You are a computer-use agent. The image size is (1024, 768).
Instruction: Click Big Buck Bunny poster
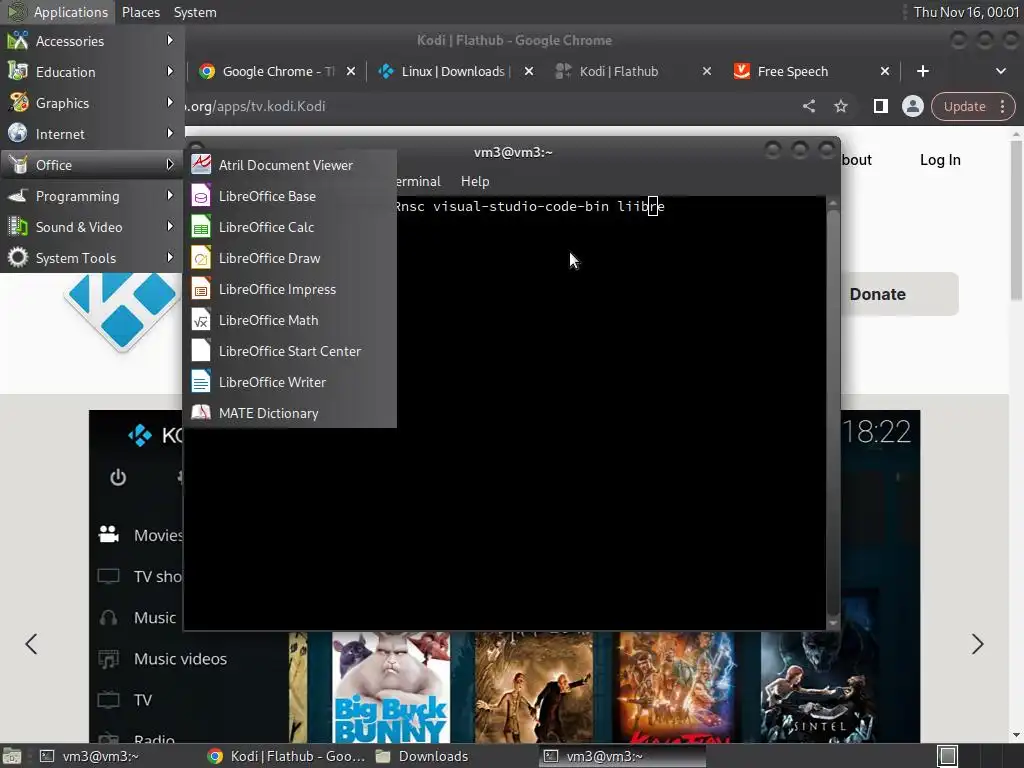click(x=391, y=687)
